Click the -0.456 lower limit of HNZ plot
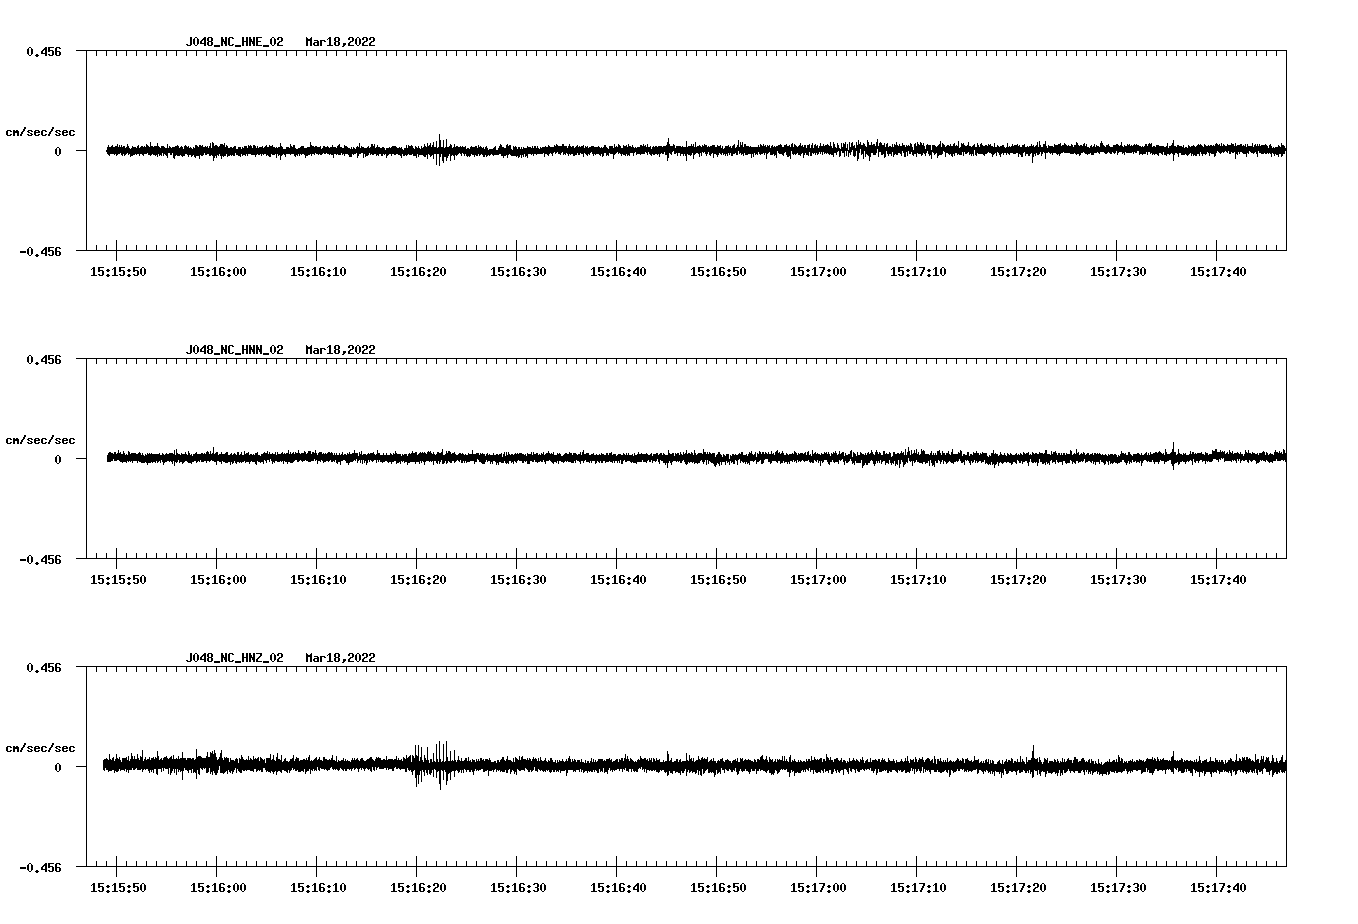 click(x=40, y=867)
